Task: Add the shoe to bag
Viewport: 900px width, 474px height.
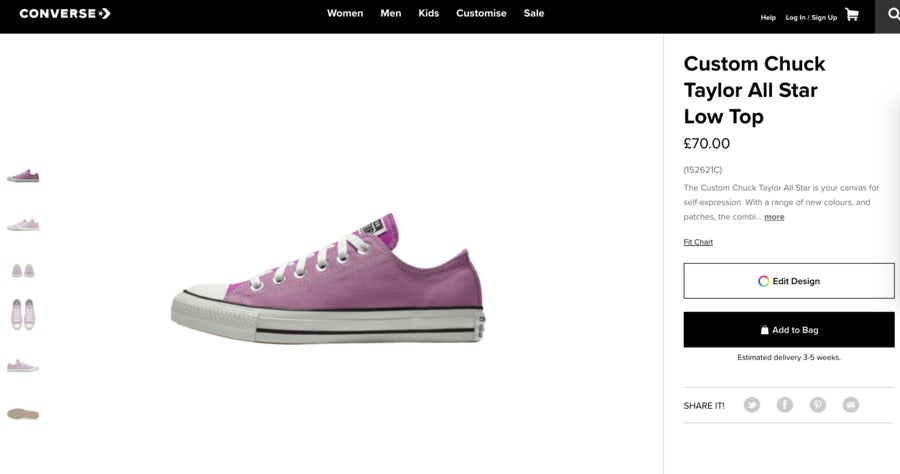Action: (789, 330)
